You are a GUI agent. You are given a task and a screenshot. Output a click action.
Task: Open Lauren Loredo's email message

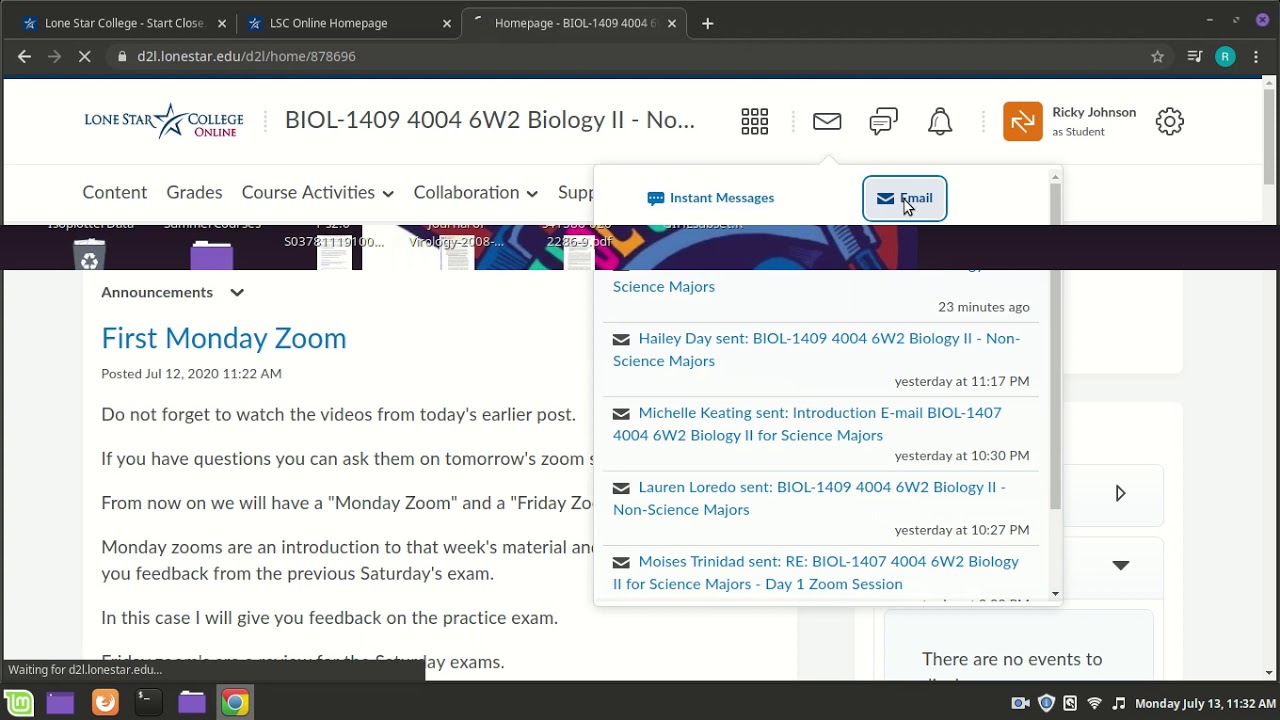[x=809, y=498]
